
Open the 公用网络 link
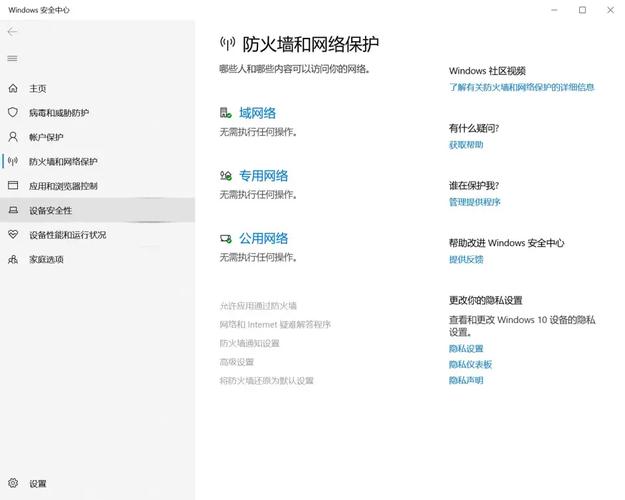click(x=263, y=238)
